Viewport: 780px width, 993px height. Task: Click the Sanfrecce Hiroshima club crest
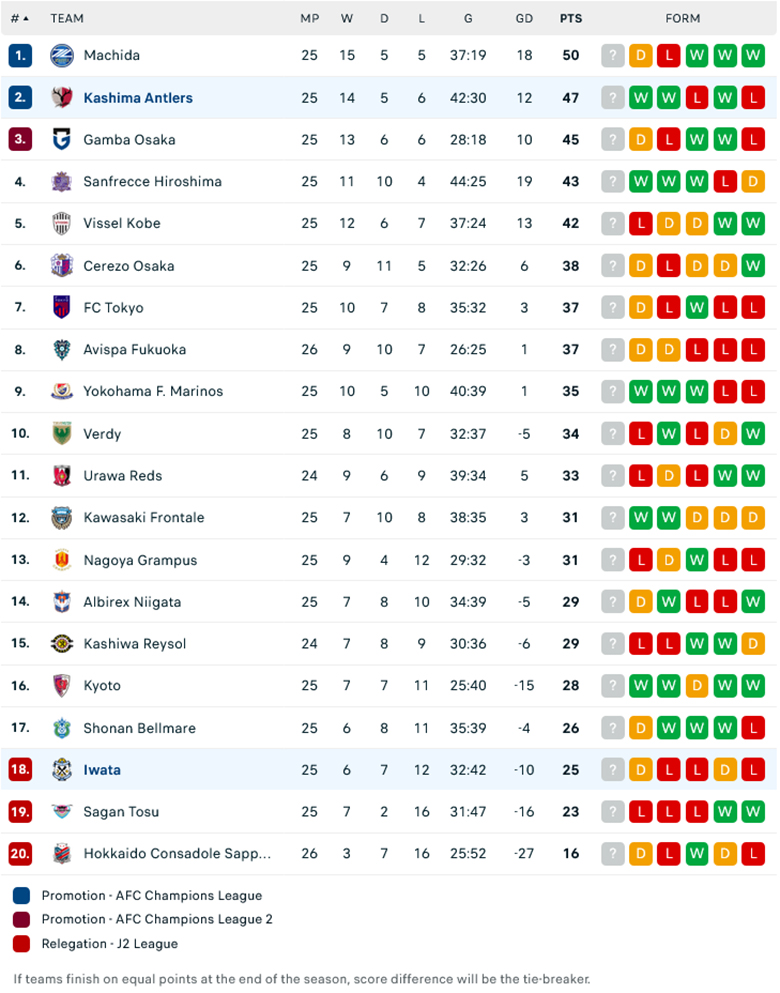pos(62,181)
